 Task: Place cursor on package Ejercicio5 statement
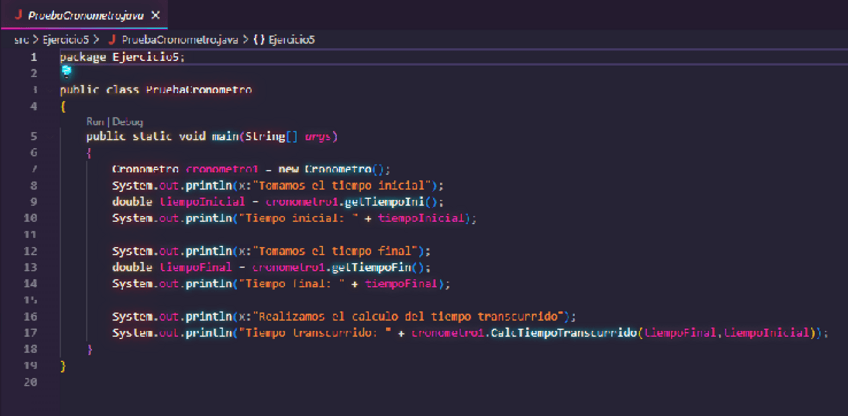point(122,57)
